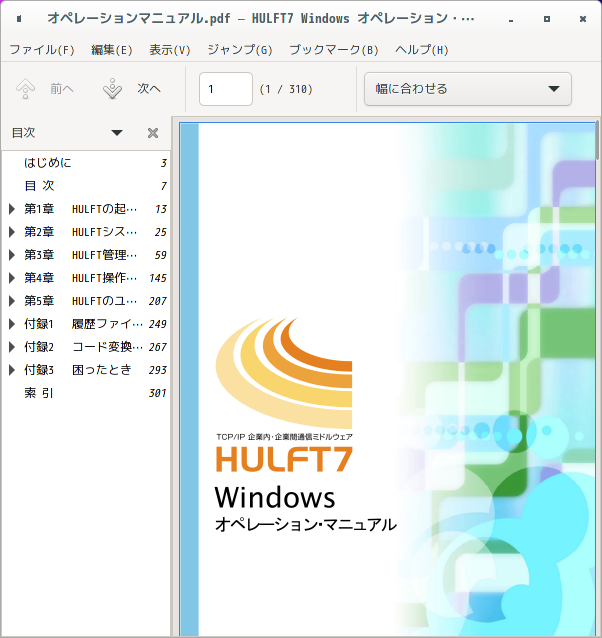Click the window menu icon in title bar
The image size is (602, 638).
point(19,19)
